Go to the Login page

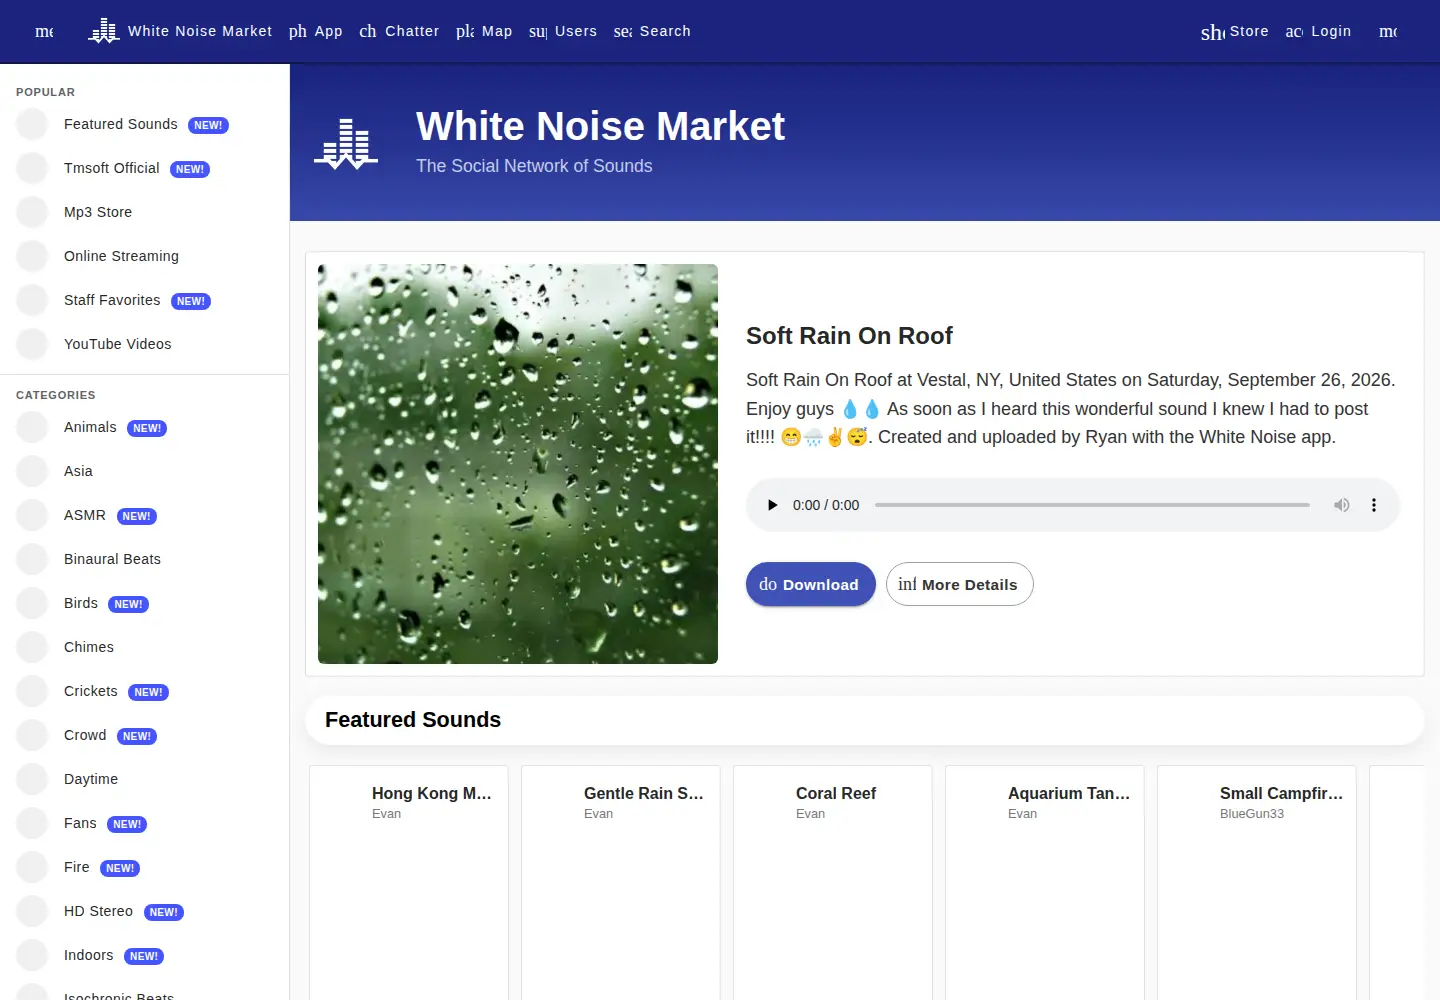coord(1318,31)
